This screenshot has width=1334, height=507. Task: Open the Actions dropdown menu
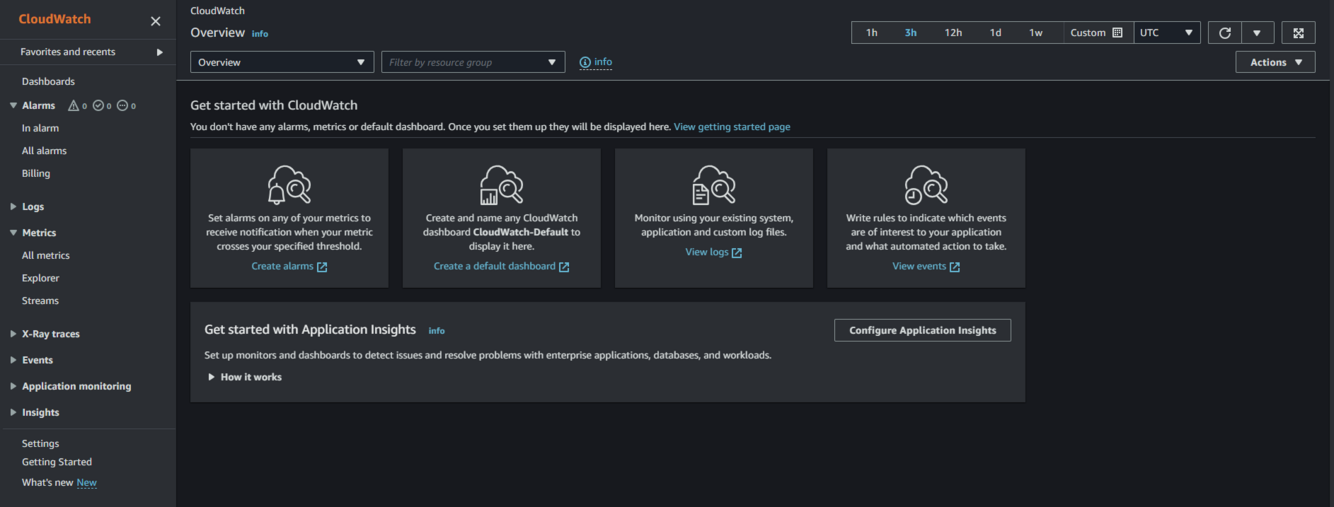1276,62
